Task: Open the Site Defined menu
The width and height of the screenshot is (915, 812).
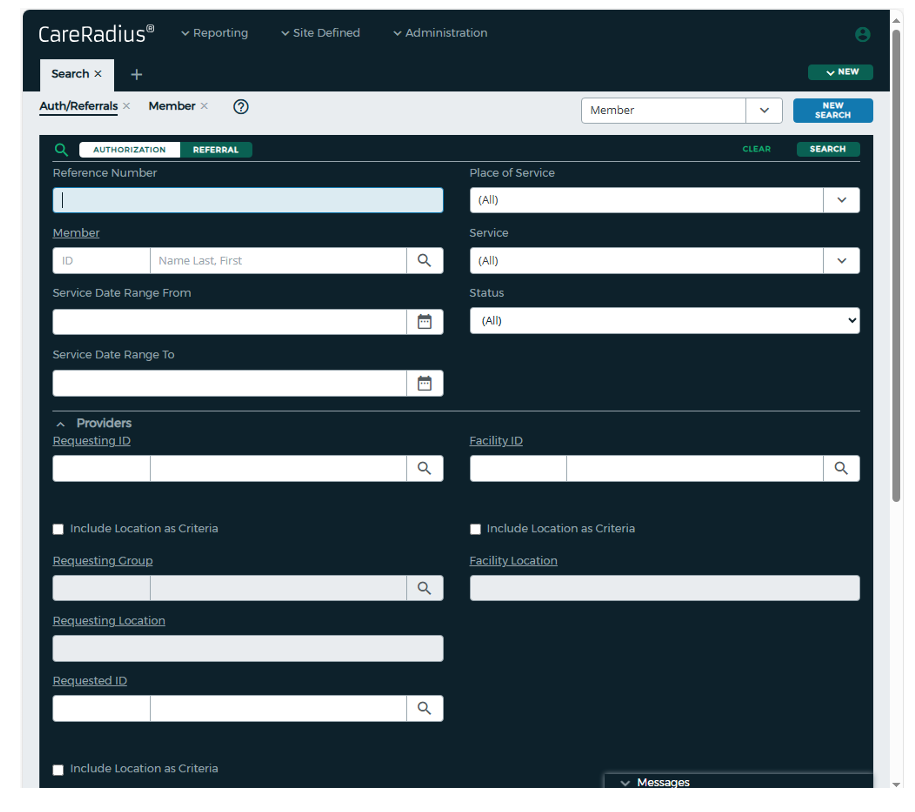Action: pyautogui.click(x=320, y=33)
